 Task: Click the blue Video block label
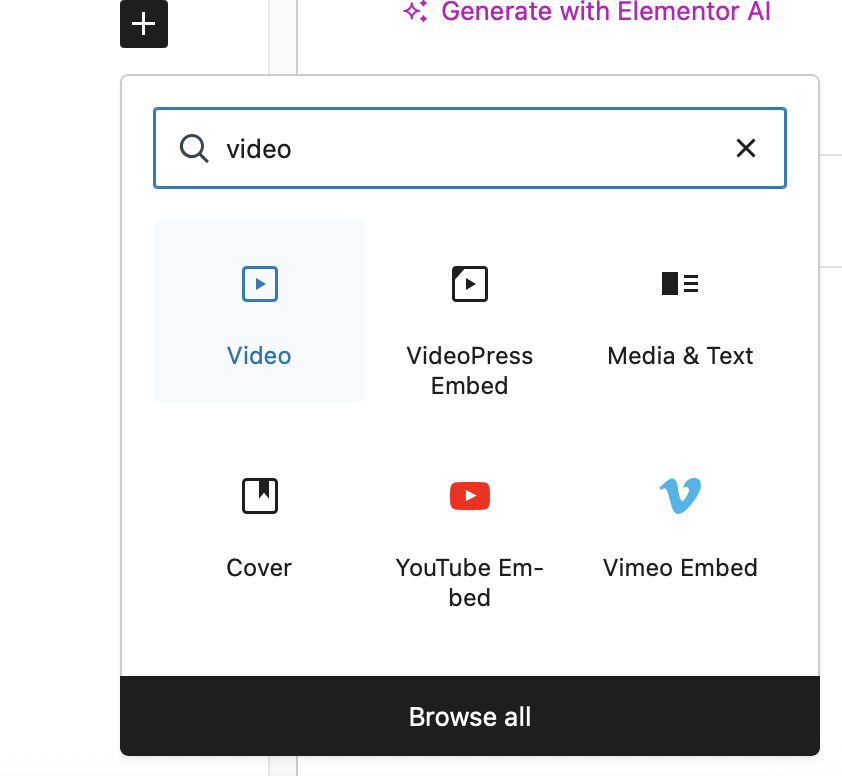click(259, 356)
